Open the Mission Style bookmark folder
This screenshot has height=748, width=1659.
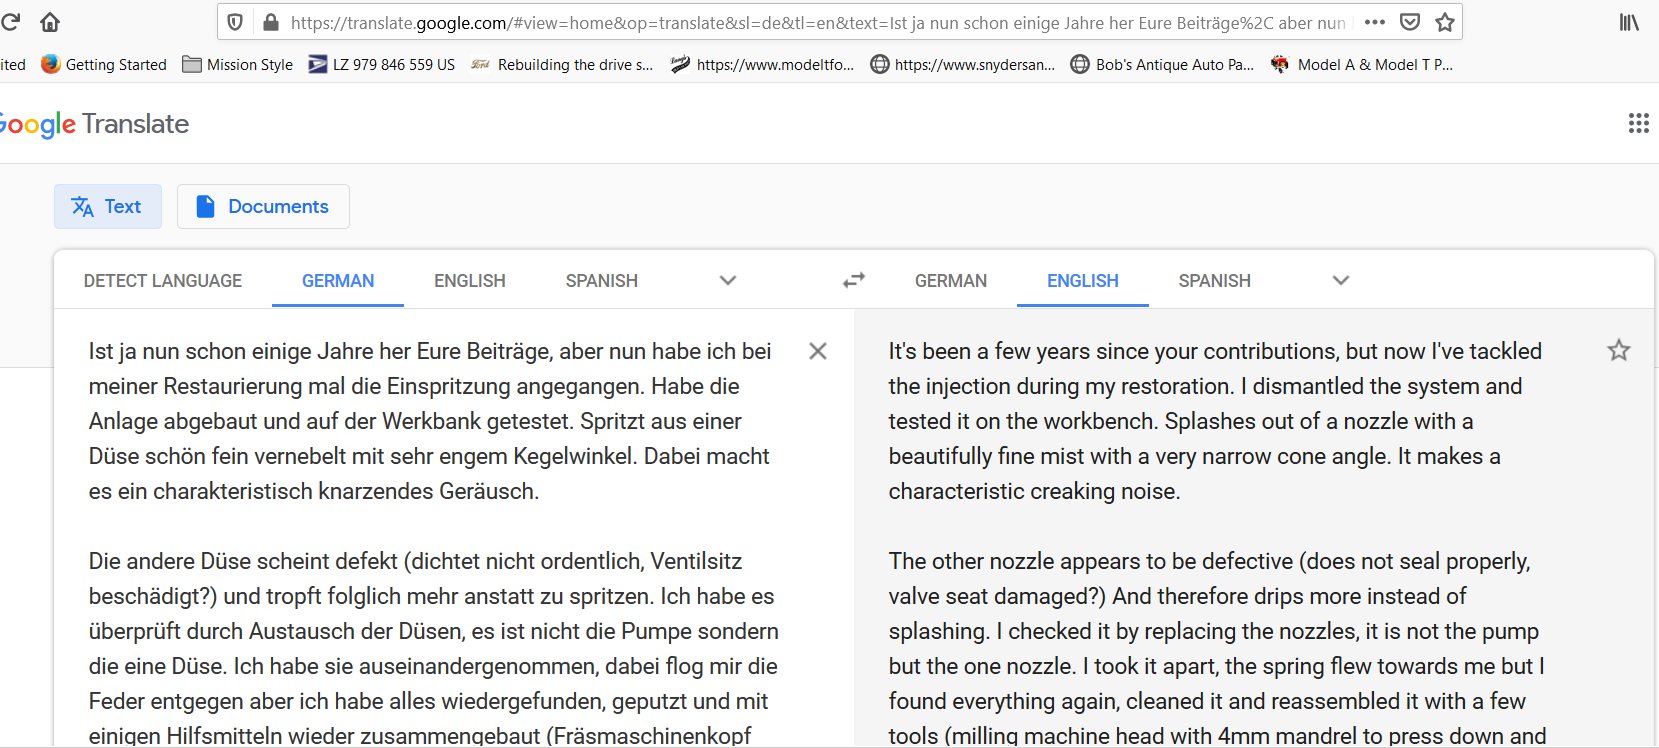pyautogui.click(x=238, y=65)
